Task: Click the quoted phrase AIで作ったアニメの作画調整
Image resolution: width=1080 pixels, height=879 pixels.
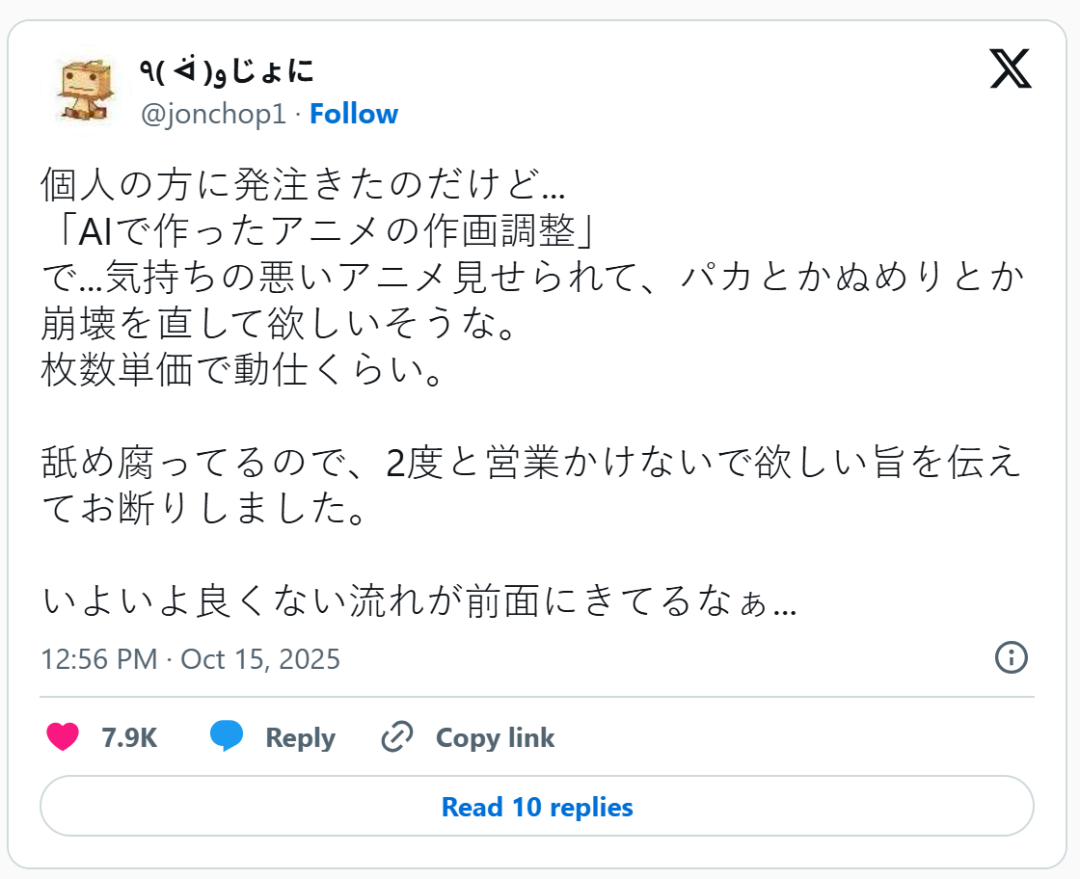Action: (320, 232)
